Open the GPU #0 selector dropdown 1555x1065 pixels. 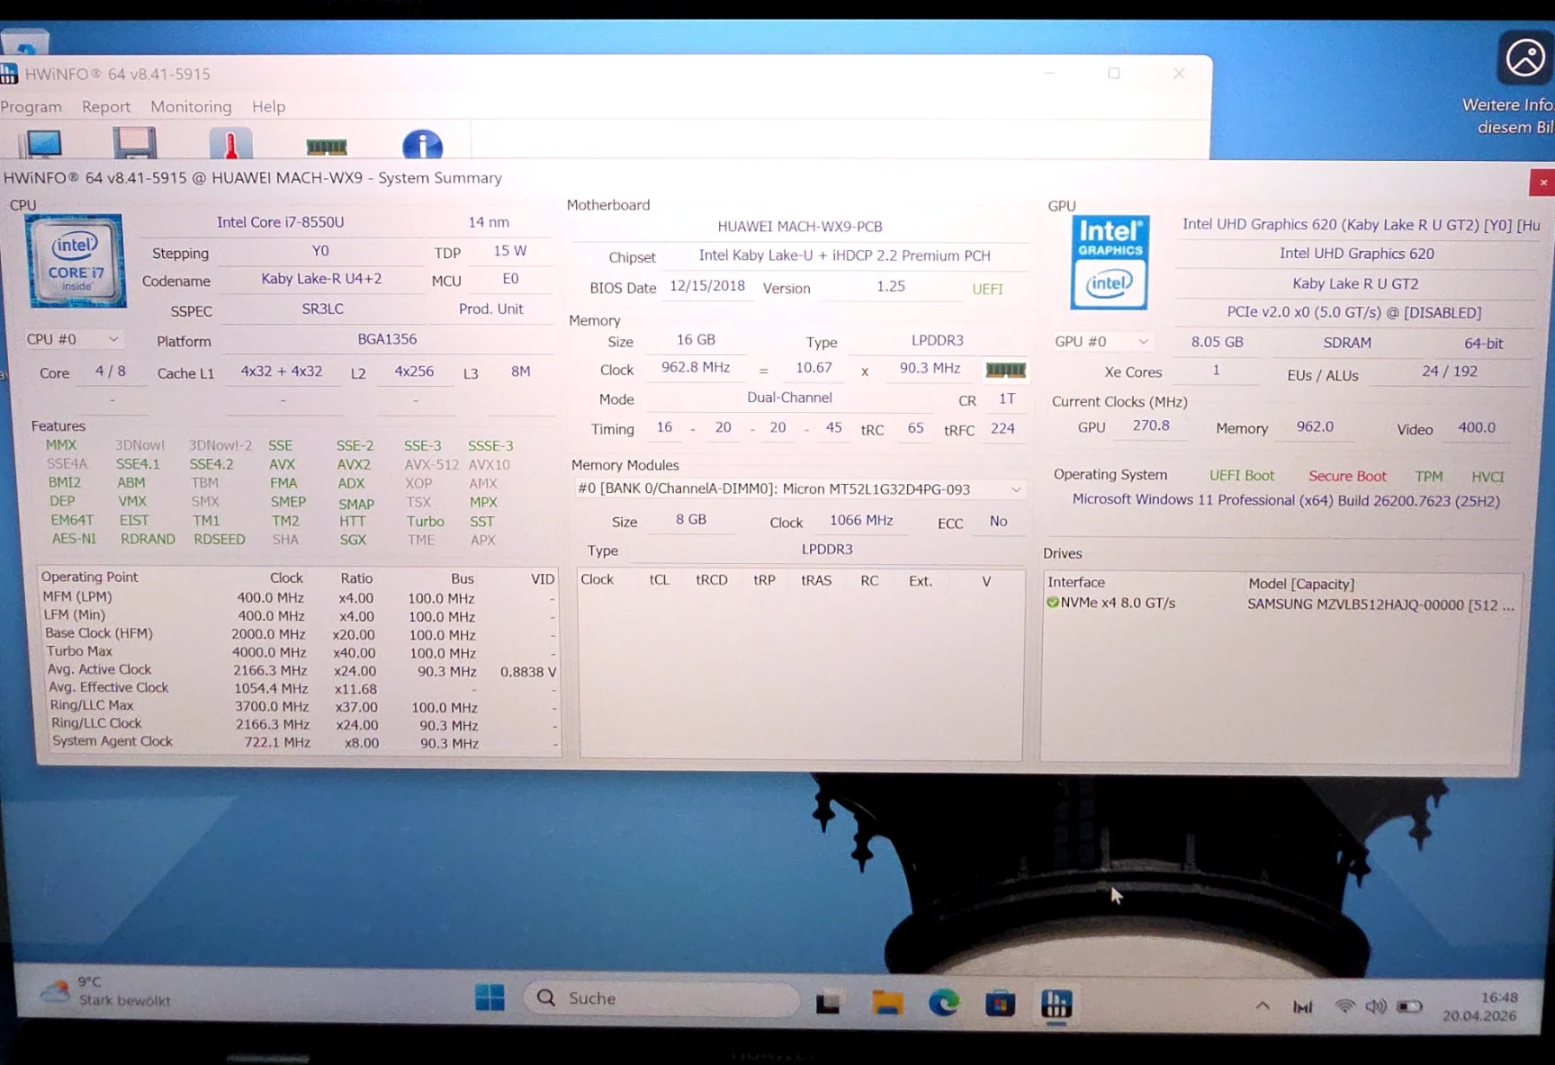tap(1101, 342)
